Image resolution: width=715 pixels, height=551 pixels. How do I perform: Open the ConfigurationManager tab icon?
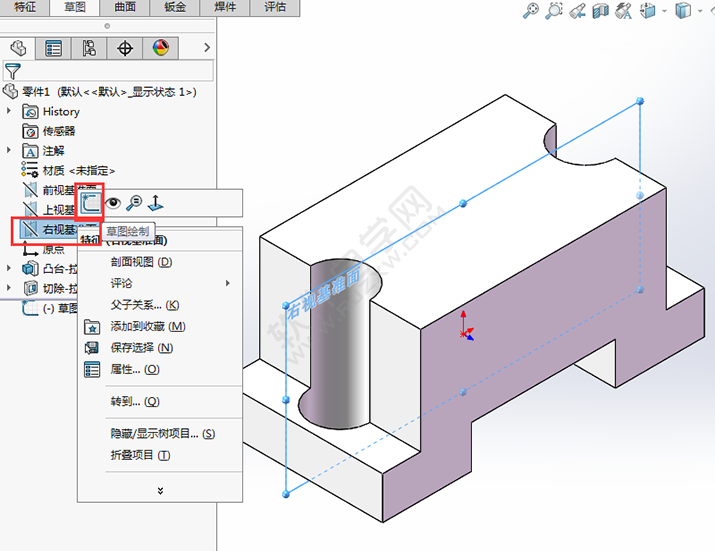[x=89, y=48]
